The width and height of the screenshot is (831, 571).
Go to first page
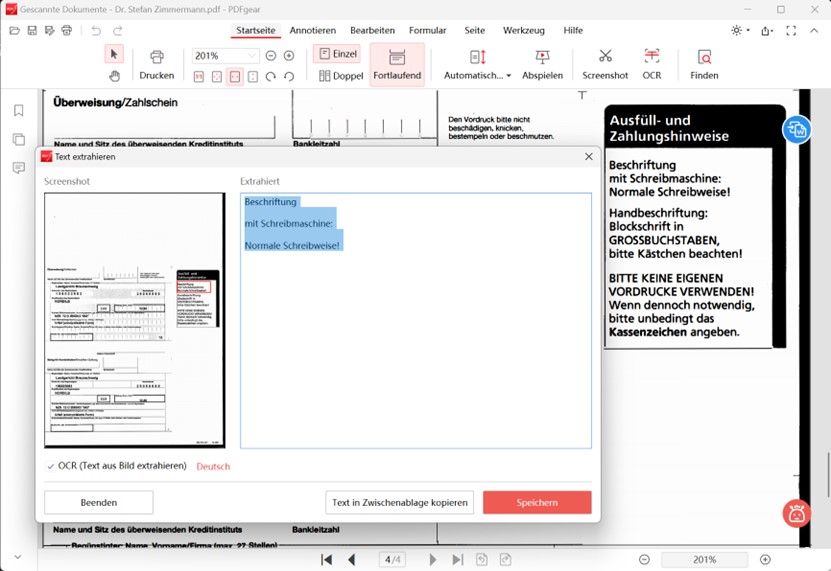(x=326, y=559)
